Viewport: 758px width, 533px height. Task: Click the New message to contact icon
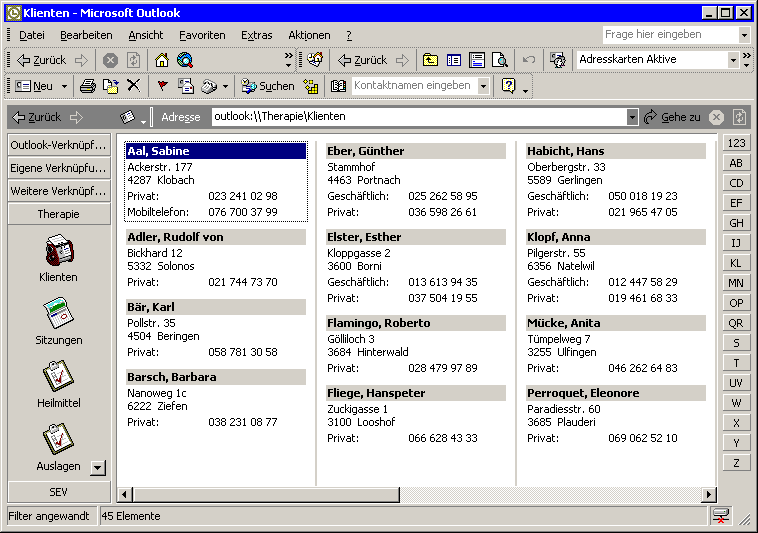[186, 86]
